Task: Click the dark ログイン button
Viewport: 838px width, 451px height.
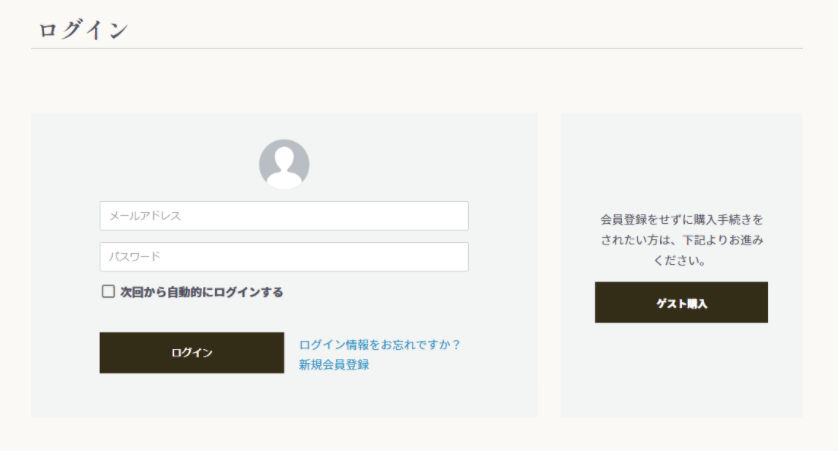Action: click(192, 353)
